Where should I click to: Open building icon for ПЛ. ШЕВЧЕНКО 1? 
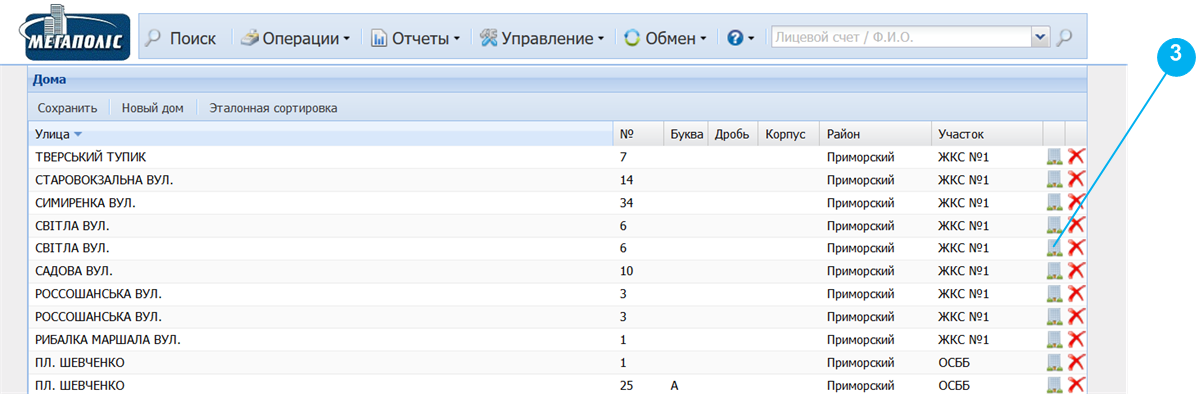(x=1054, y=362)
